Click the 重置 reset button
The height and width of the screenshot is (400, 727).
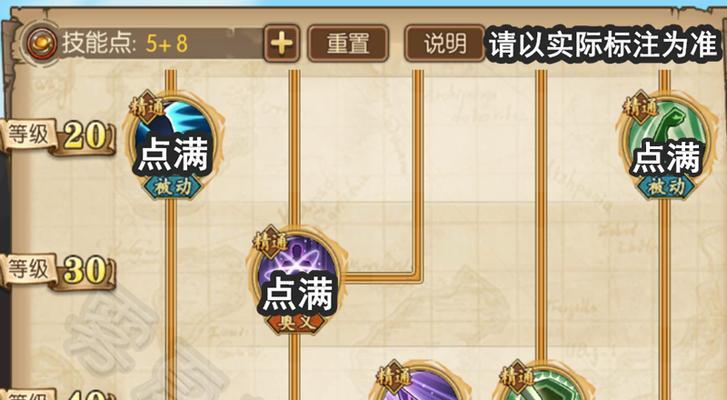[348, 44]
